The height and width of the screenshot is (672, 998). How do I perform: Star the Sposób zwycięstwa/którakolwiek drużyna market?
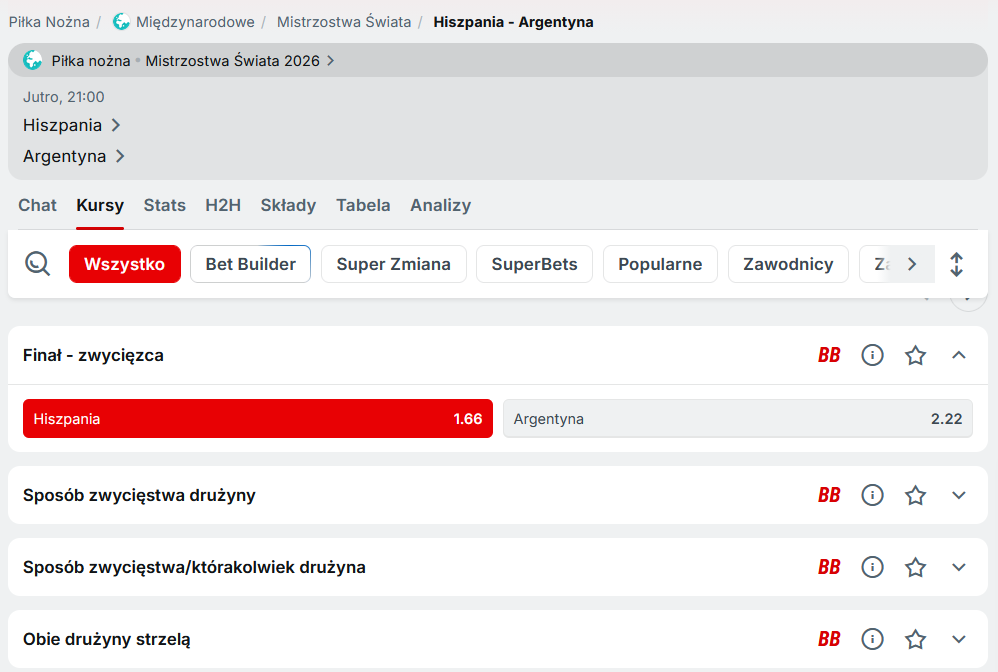915,567
